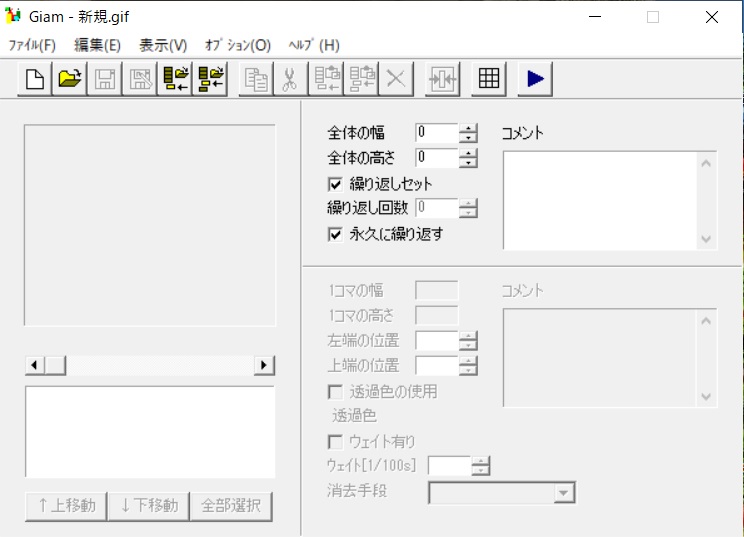Image resolution: width=744 pixels, height=537 pixels.
Task: Click the greyed-out delete X icon
Action: click(x=396, y=79)
